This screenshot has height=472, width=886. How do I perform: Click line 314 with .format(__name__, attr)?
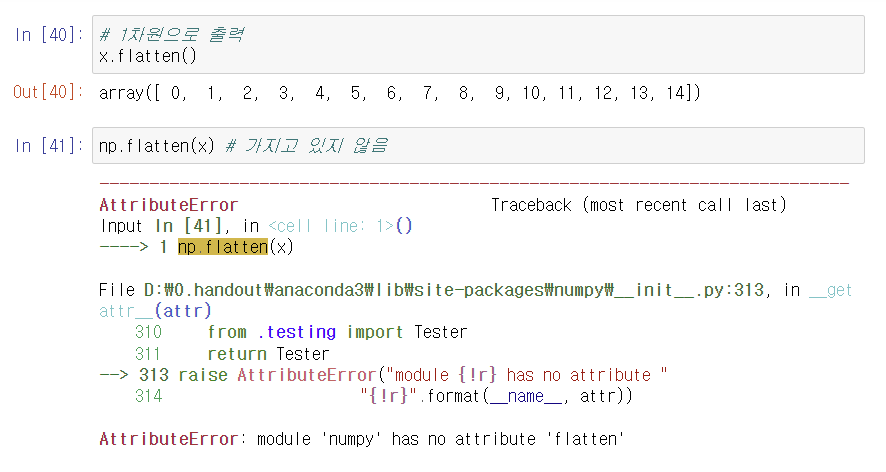[x=384, y=396]
